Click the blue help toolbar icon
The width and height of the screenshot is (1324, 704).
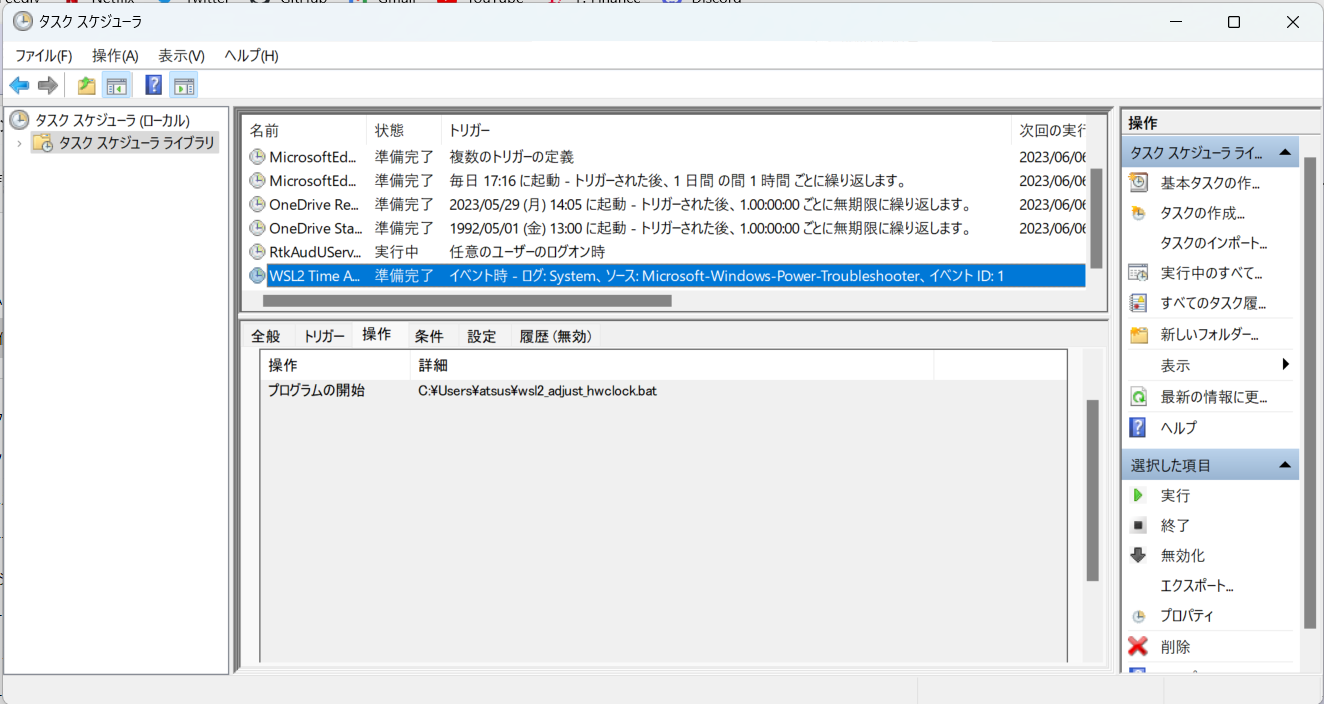click(153, 86)
